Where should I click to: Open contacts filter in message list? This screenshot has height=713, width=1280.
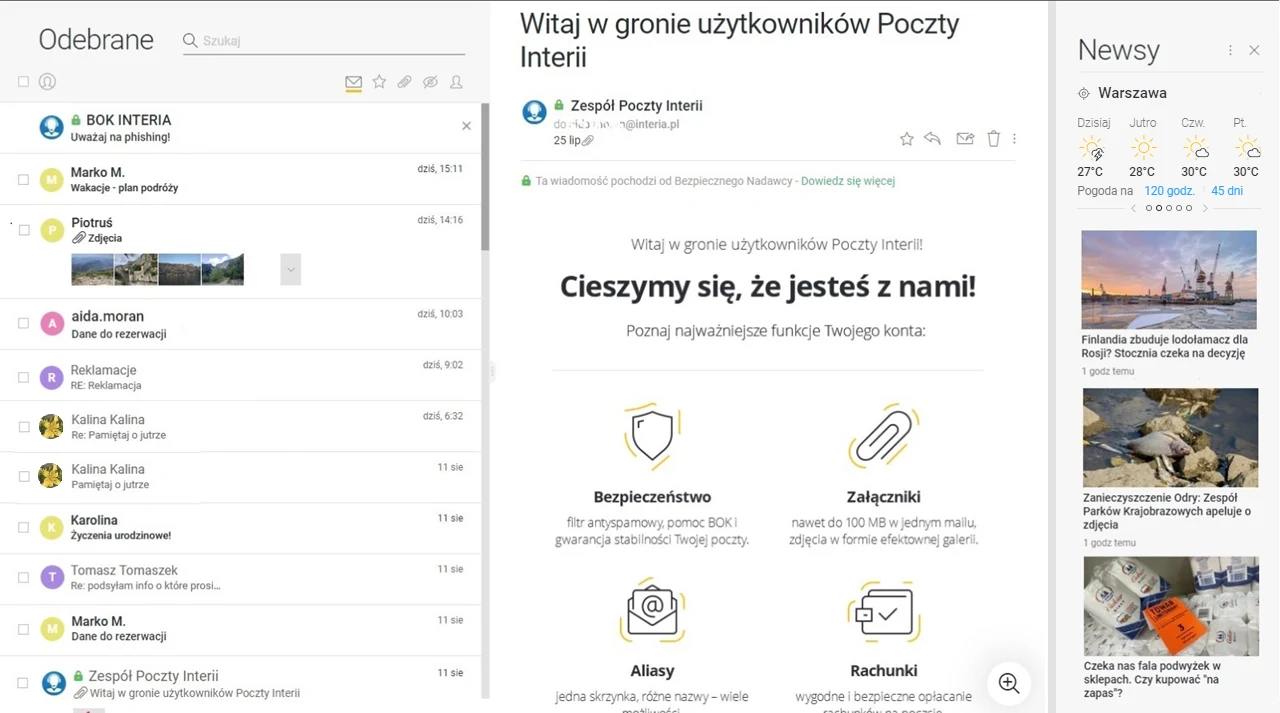click(x=456, y=83)
